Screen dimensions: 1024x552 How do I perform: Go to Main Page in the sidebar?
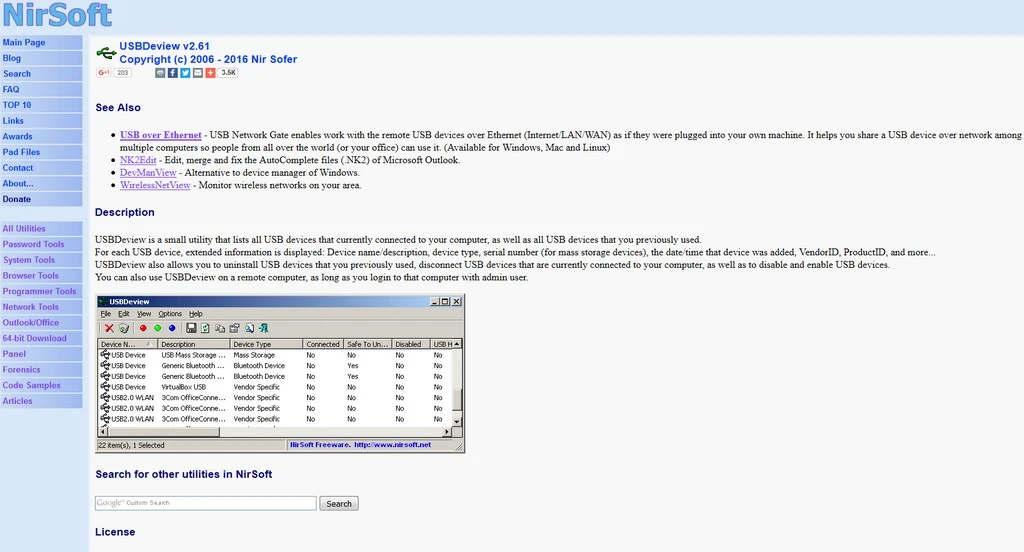click(41, 42)
